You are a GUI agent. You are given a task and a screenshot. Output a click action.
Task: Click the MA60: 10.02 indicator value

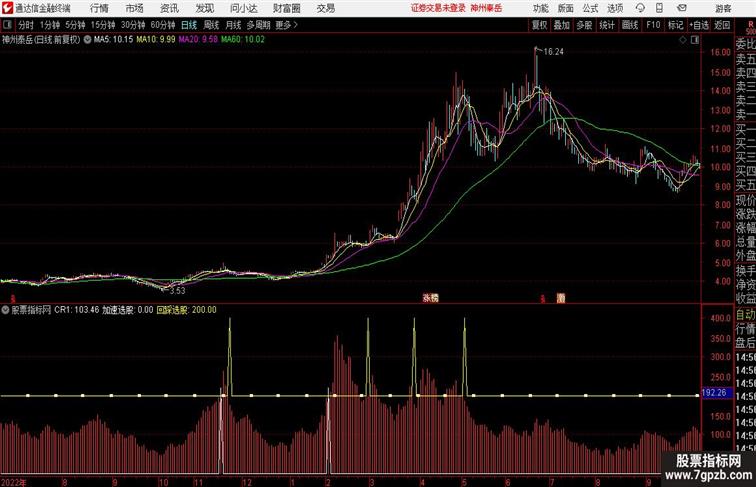(243, 40)
